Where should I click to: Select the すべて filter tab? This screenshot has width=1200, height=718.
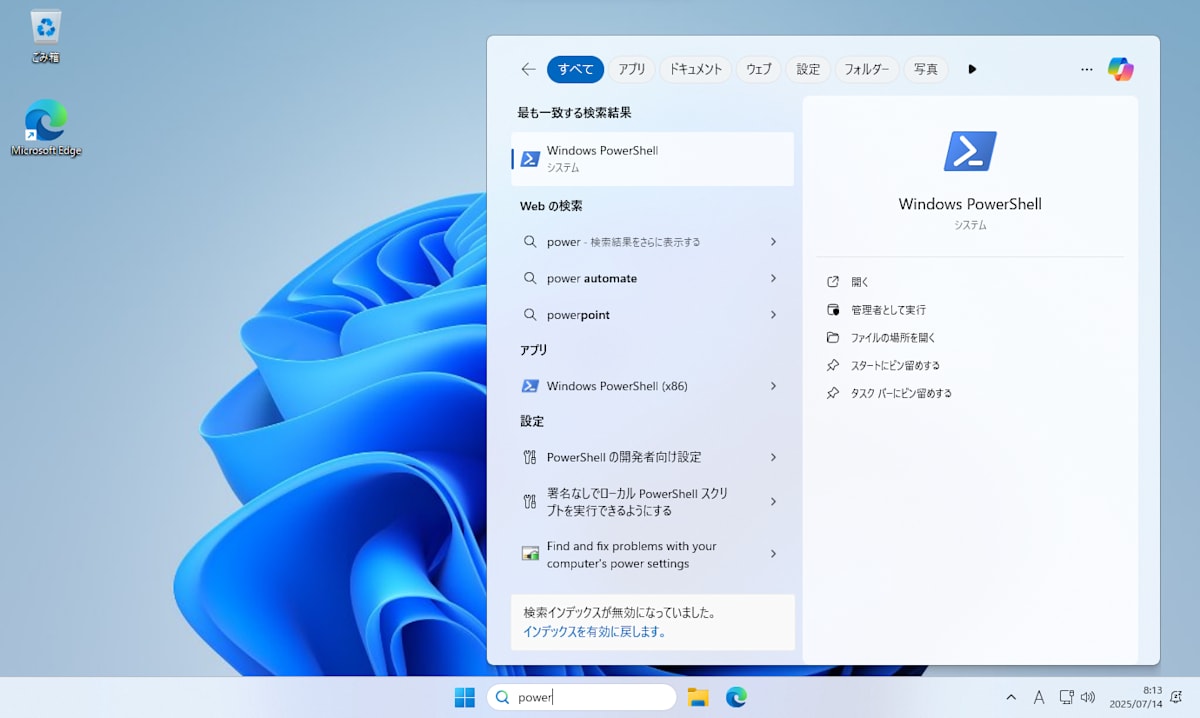(x=575, y=69)
